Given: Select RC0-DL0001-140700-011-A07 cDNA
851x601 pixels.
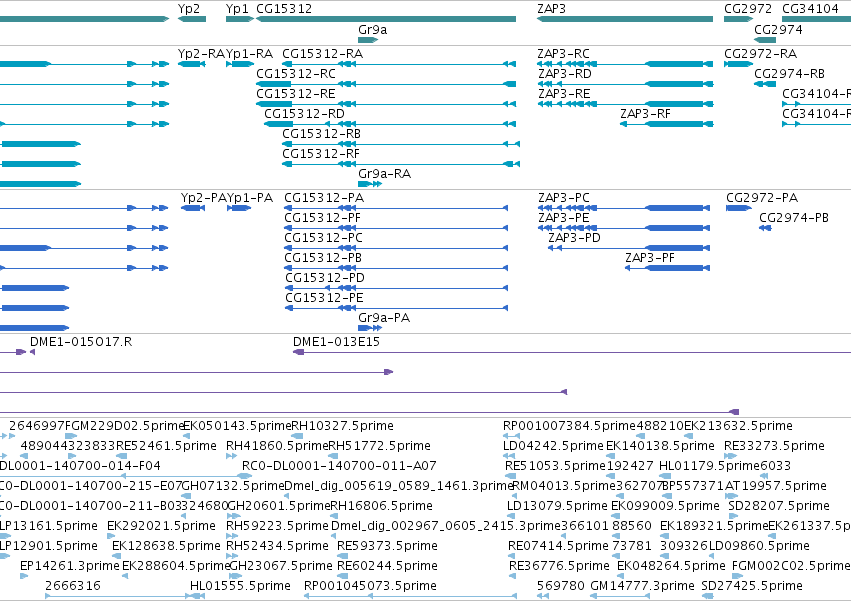Looking at the screenshot, I should coord(339,466).
